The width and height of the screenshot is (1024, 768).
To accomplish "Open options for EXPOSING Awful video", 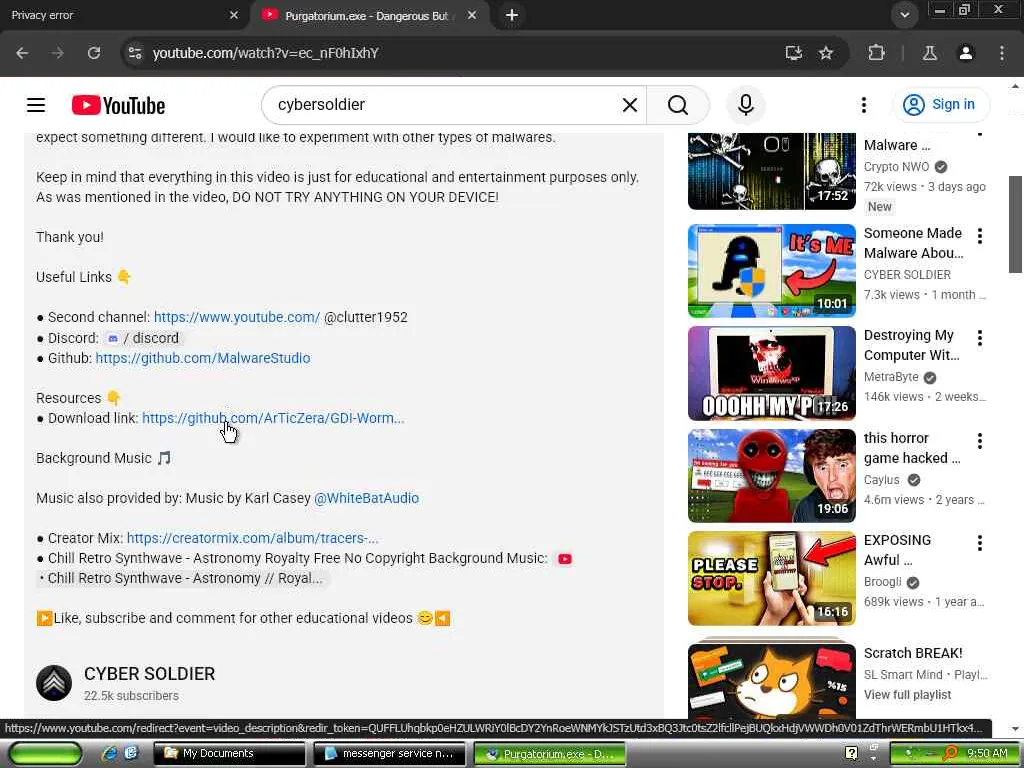I will 980,543.
